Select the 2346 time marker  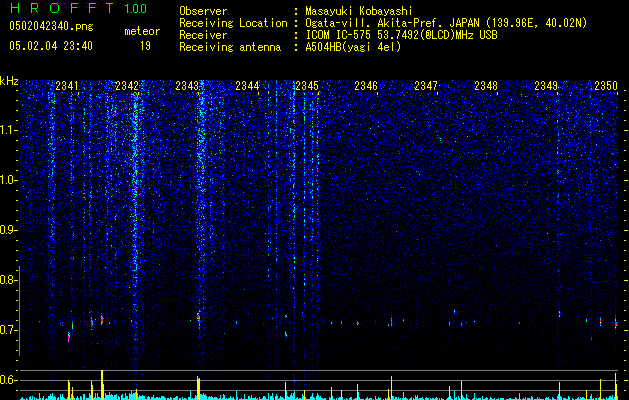(366, 86)
